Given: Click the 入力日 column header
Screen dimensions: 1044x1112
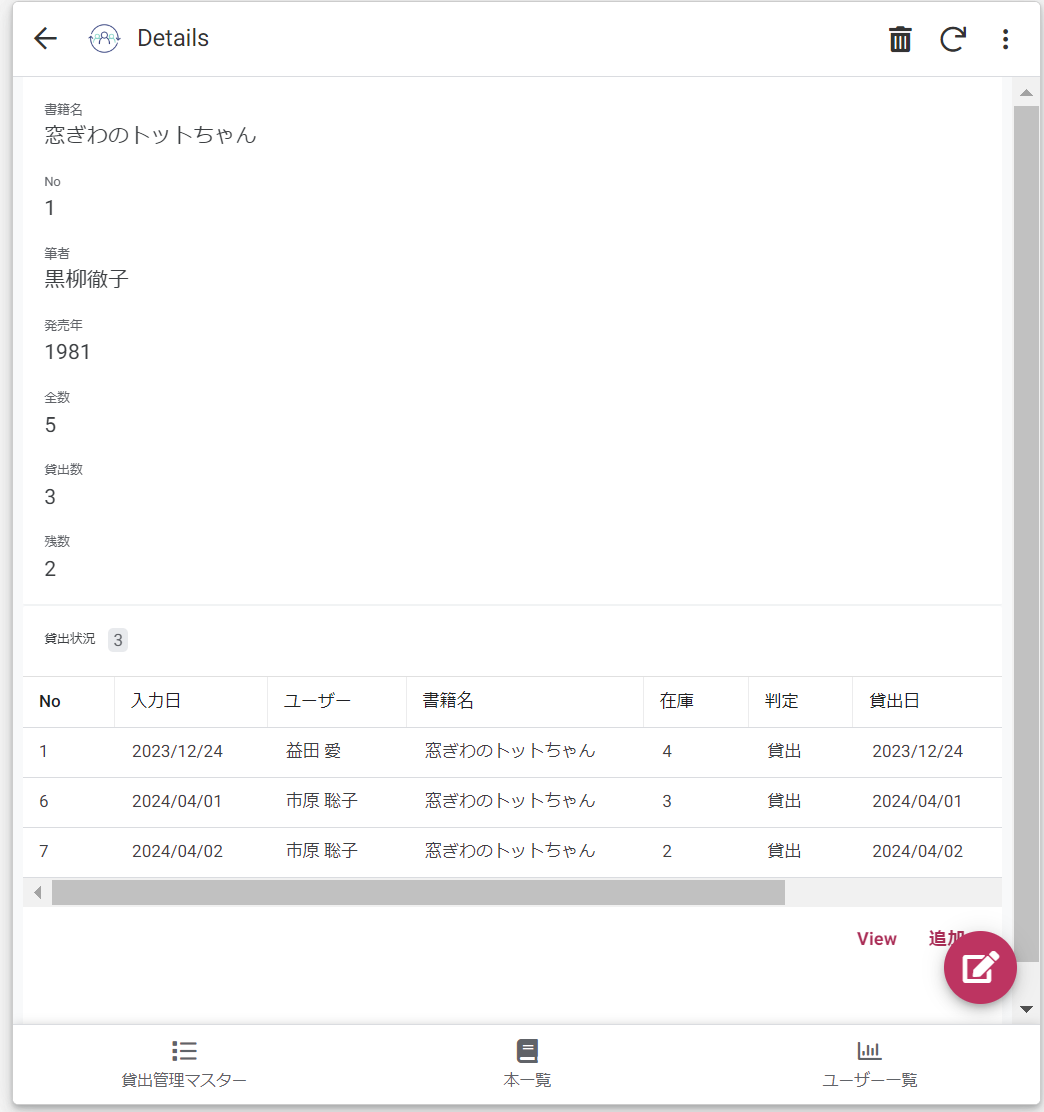Looking at the screenshot, I should click(156, 701).
